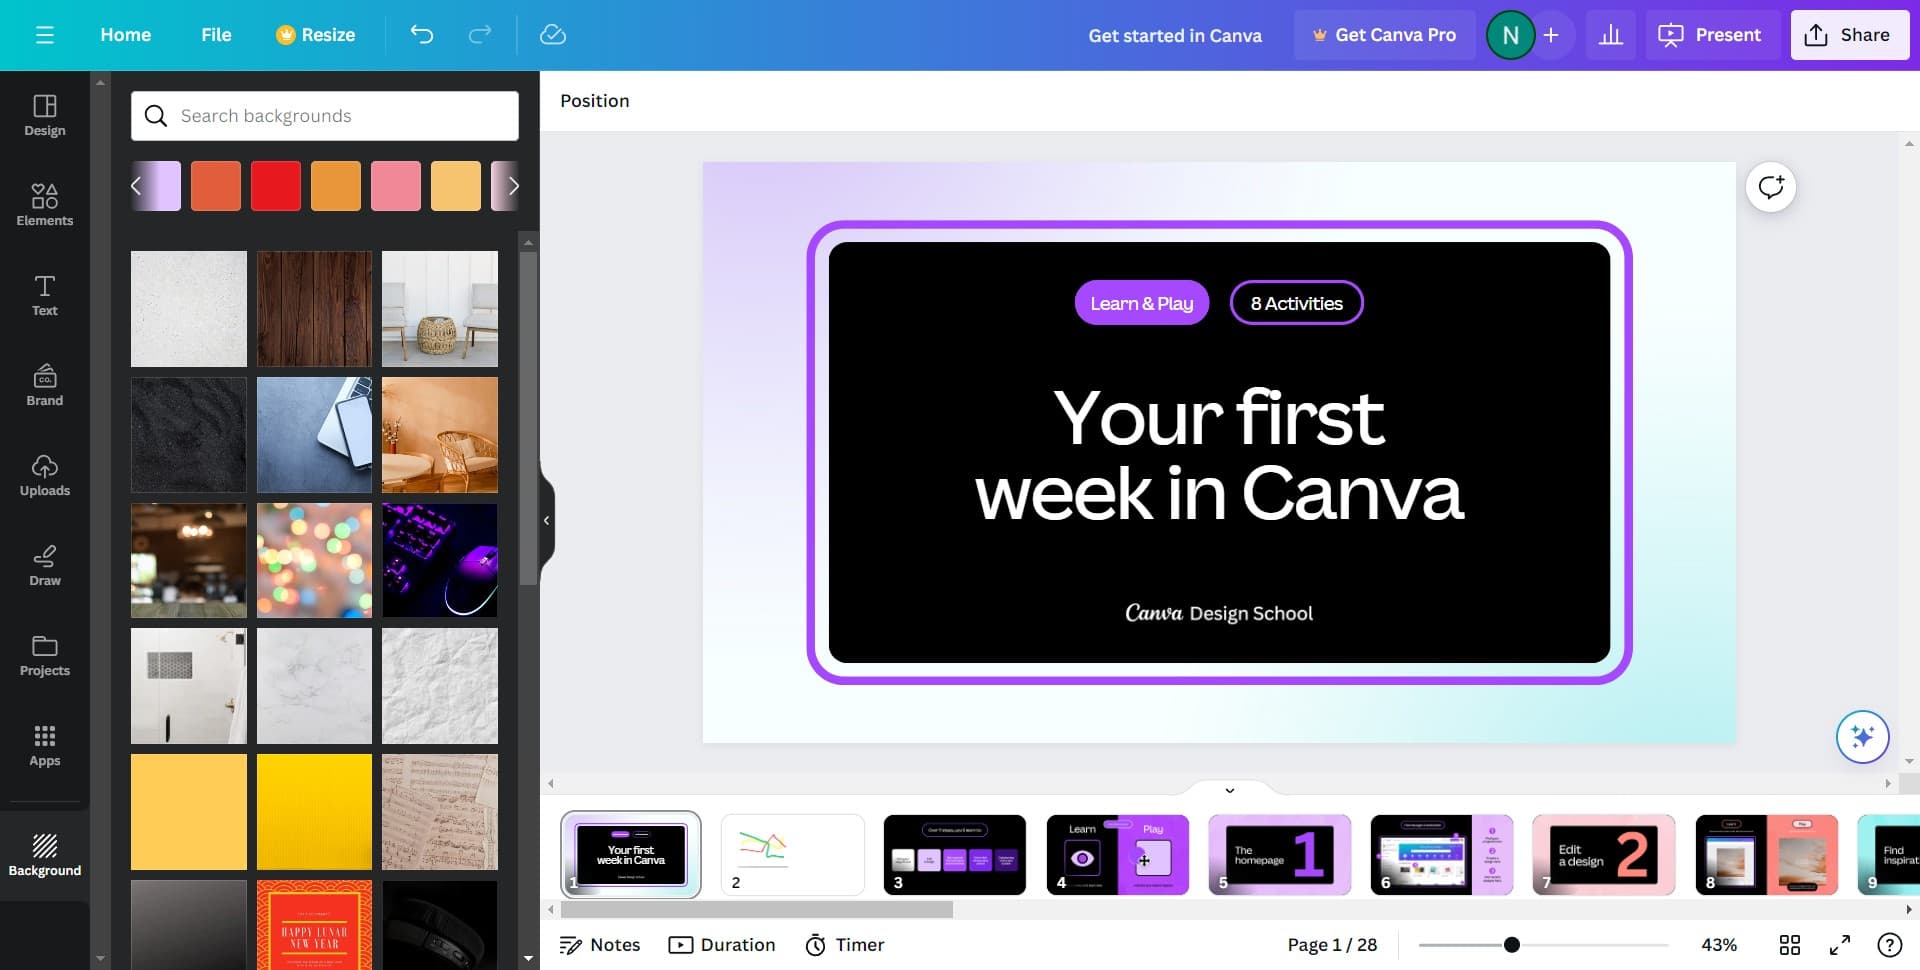Select the Draw tool
The width and height of the screenshot is (1920, 970).
point(45,565)
